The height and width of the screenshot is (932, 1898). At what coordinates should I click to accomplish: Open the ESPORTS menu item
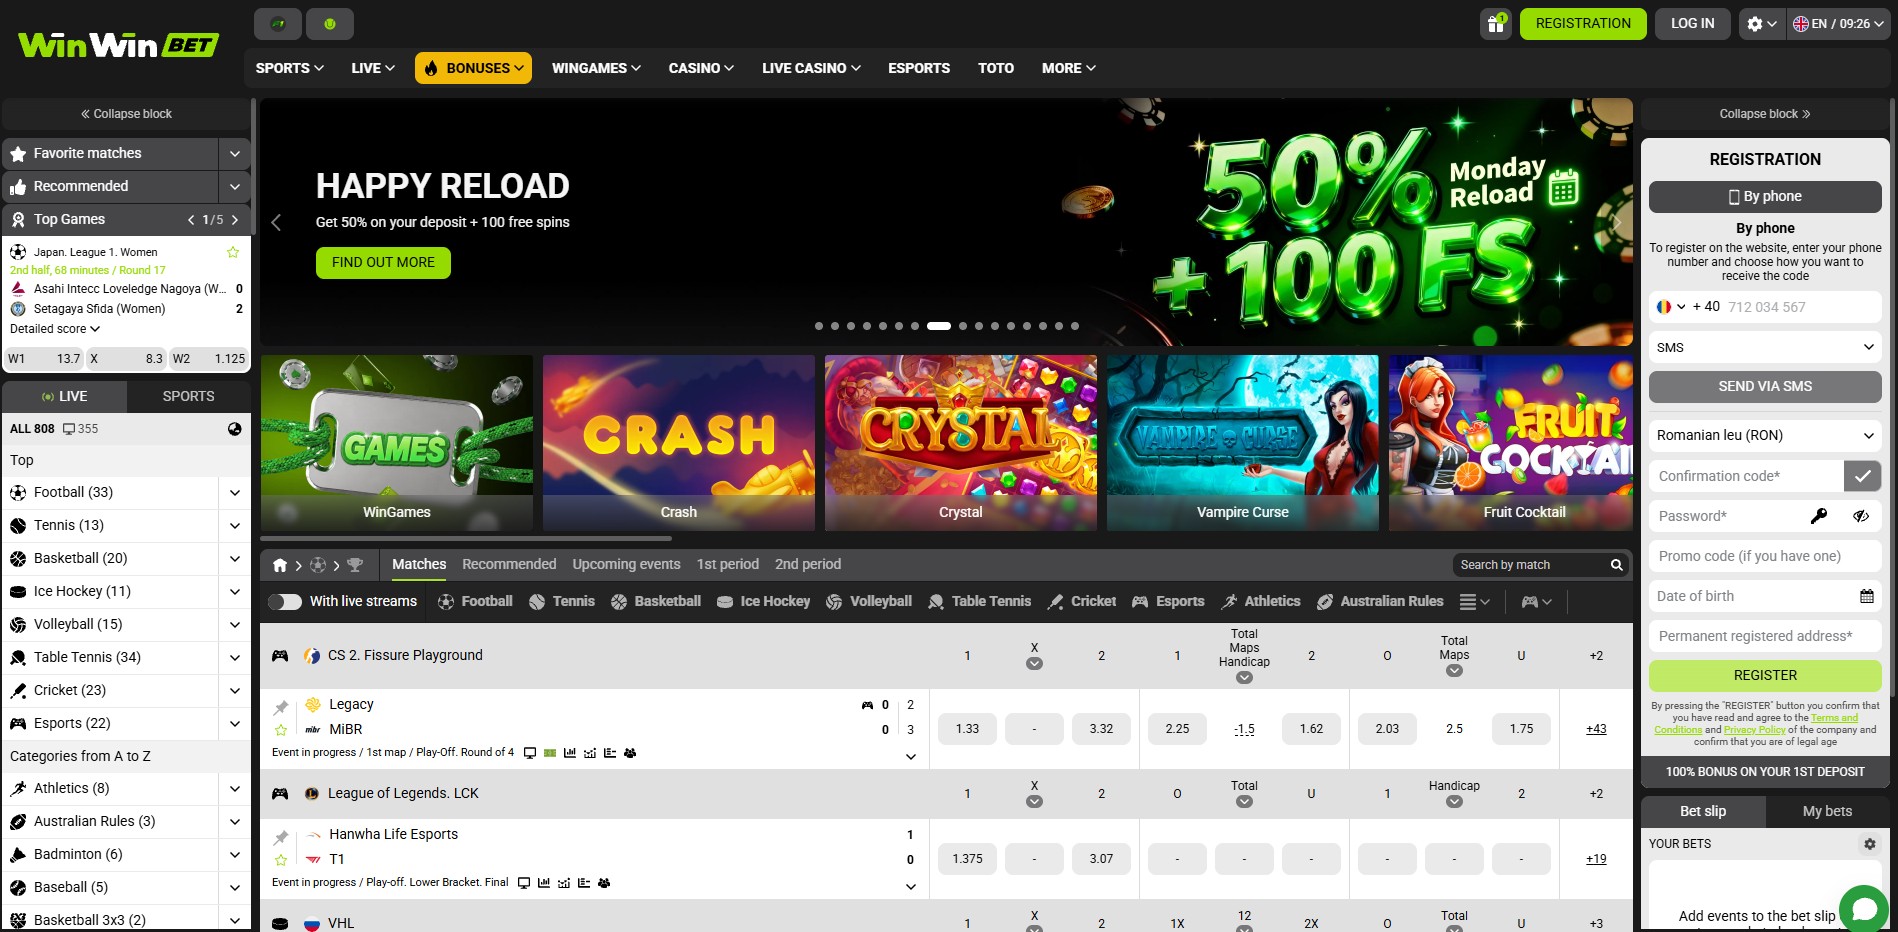[919, 68]
